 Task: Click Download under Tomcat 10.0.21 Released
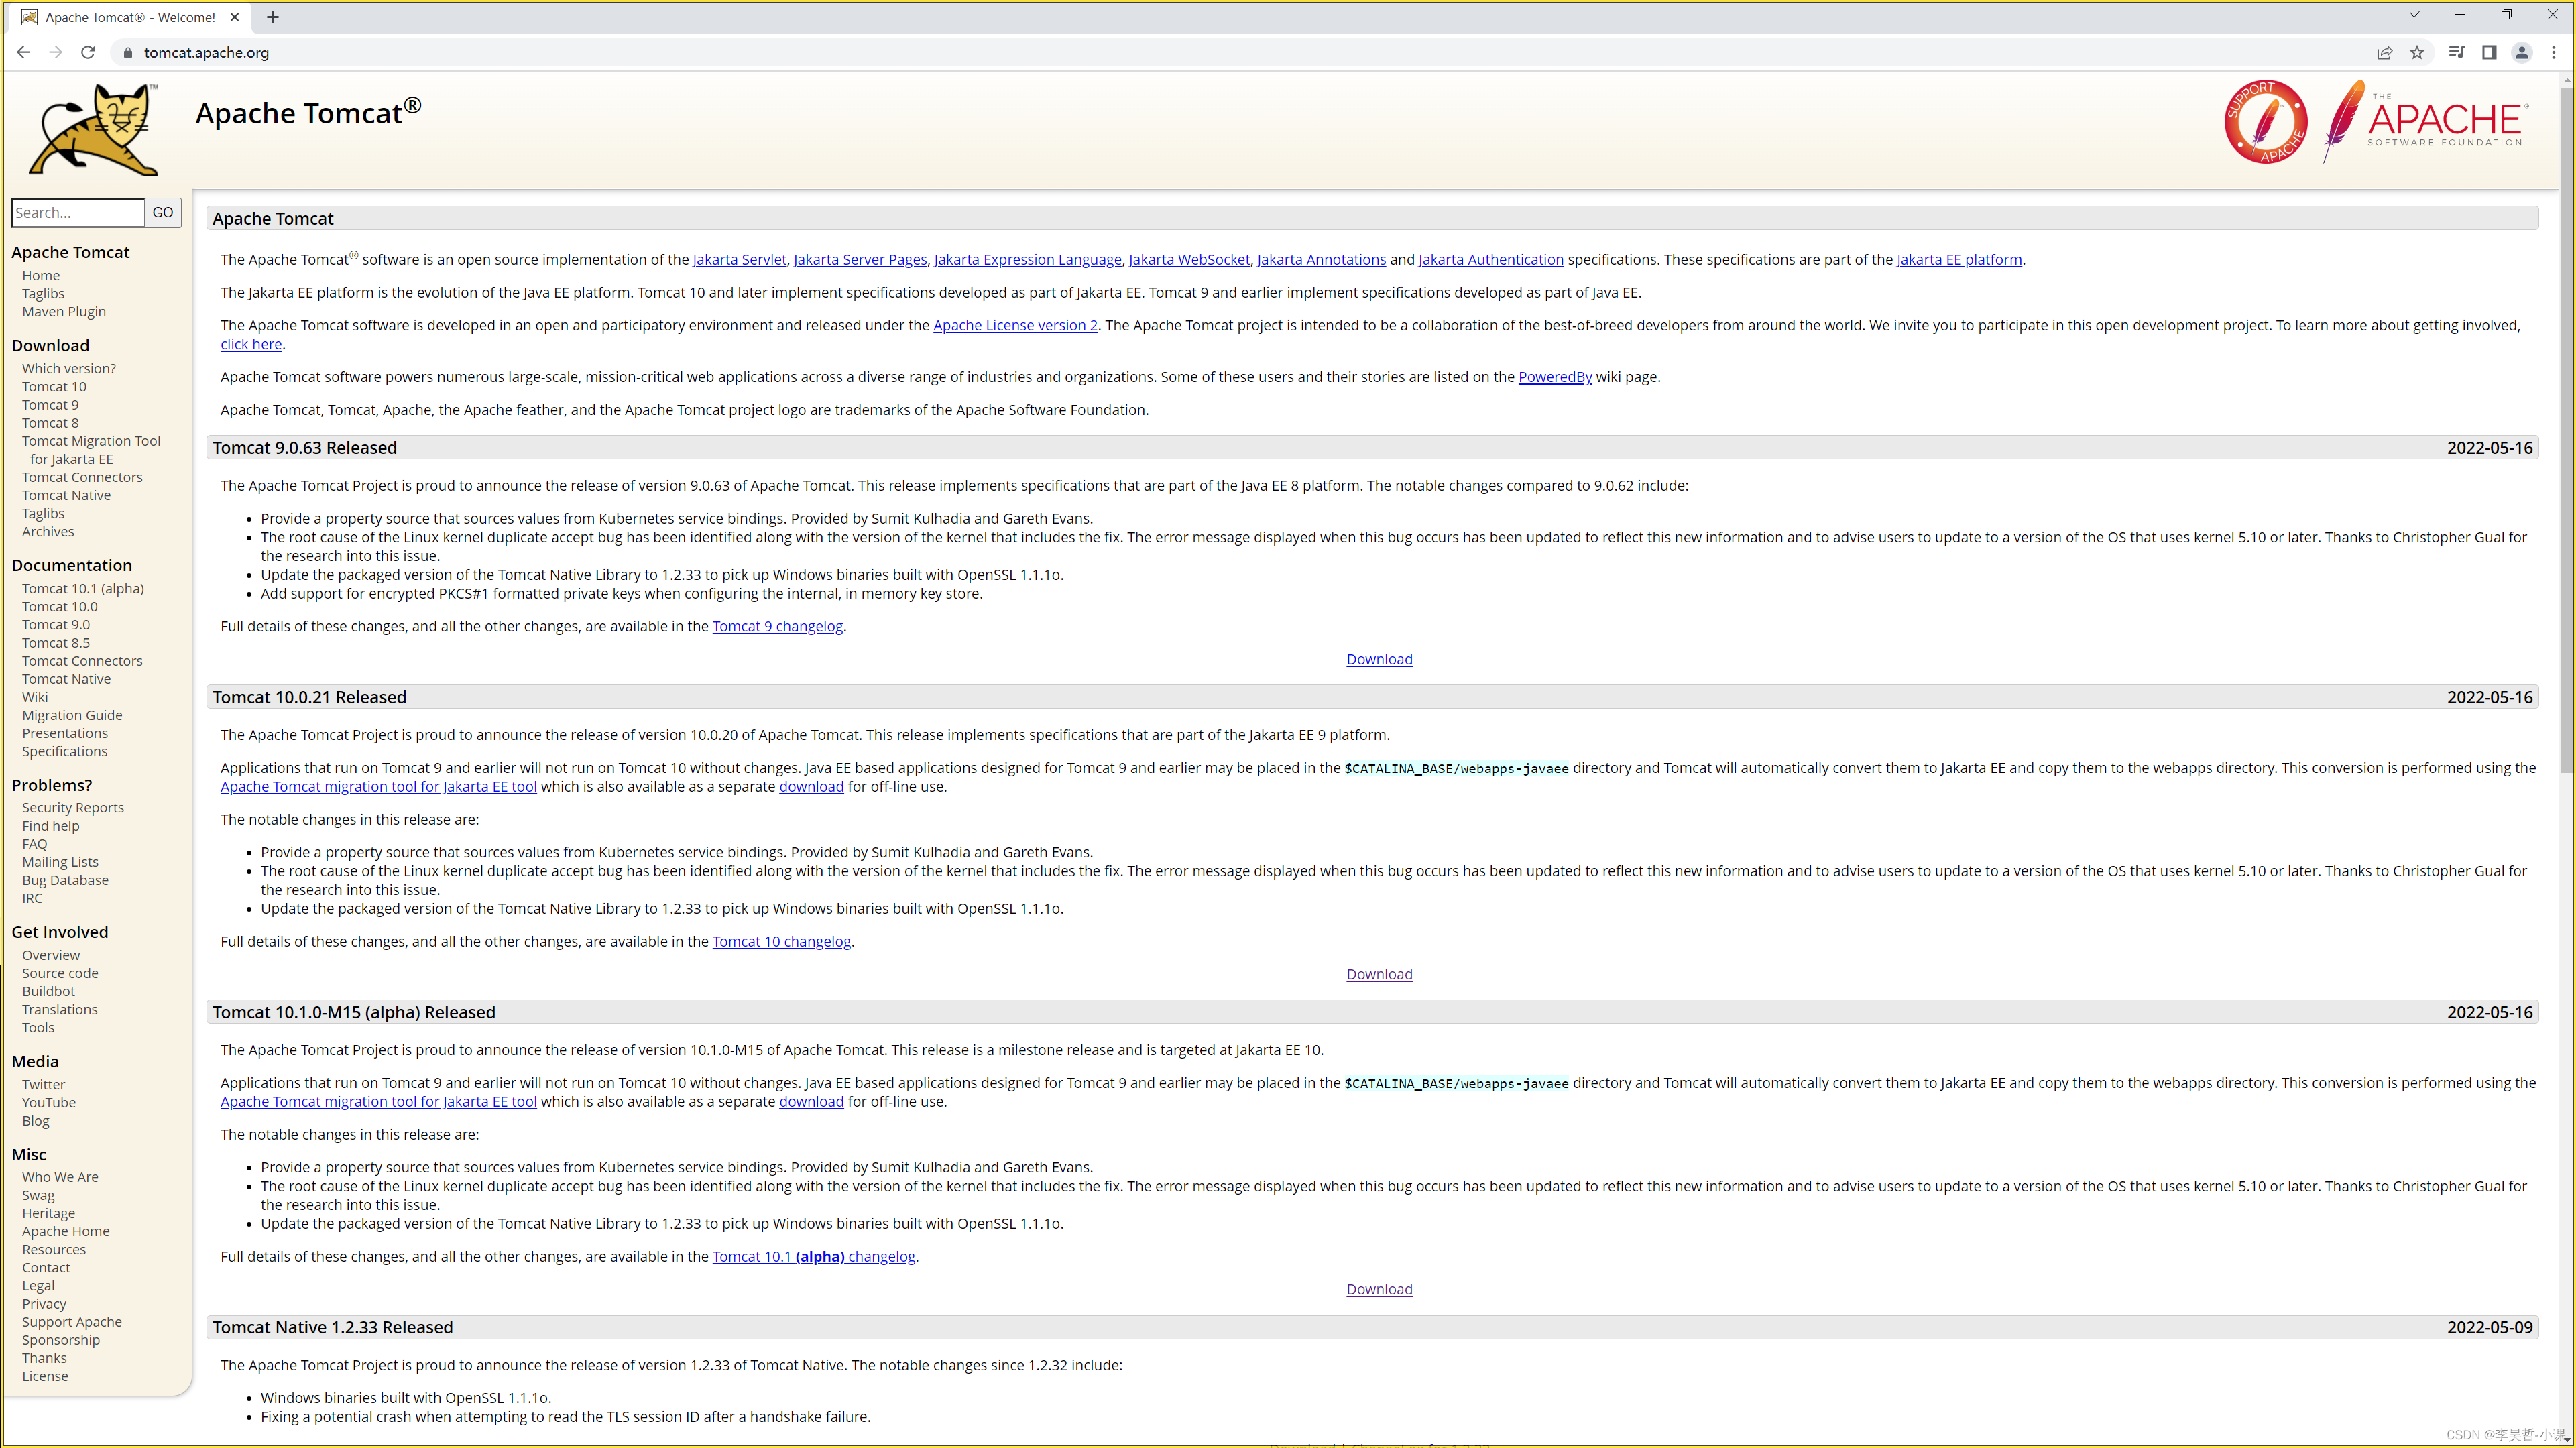tap(1379, 973)
